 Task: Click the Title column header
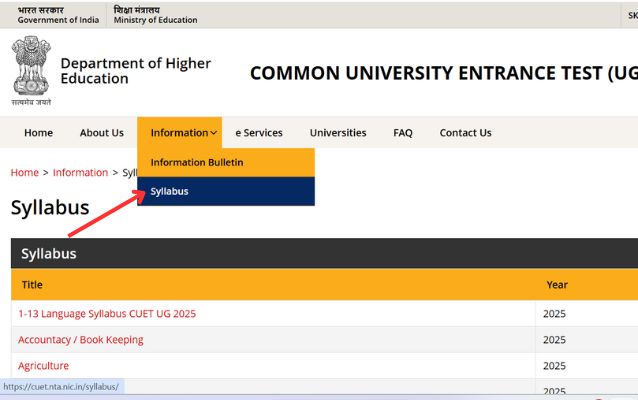tap(32, 285)
